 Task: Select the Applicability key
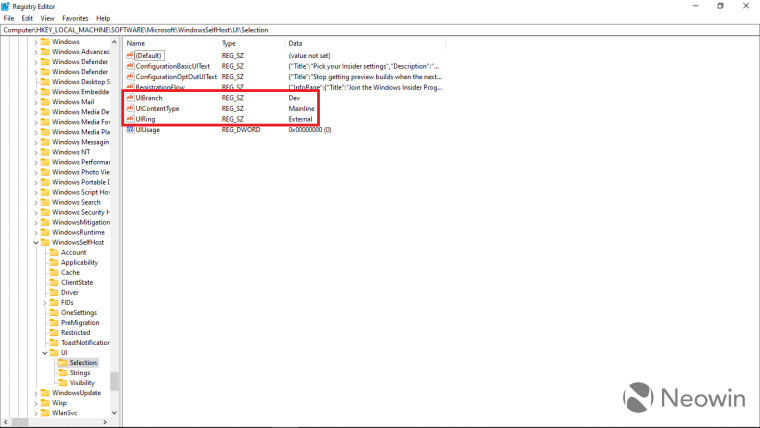[x=79, y=262]
